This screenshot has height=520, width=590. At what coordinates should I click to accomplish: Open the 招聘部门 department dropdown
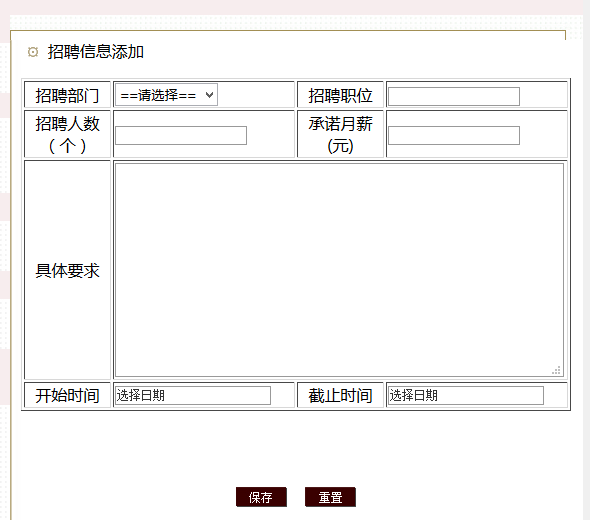[166, 95]
